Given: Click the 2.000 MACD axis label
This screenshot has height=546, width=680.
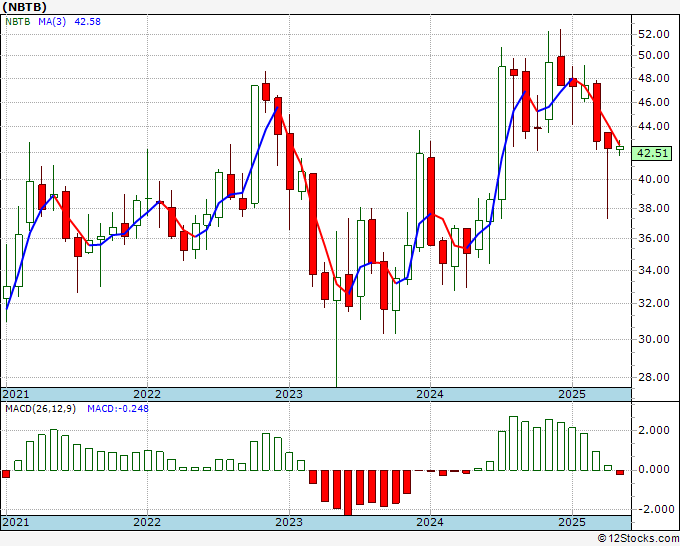Looking at the screenshot, I should tap(654, 430).
